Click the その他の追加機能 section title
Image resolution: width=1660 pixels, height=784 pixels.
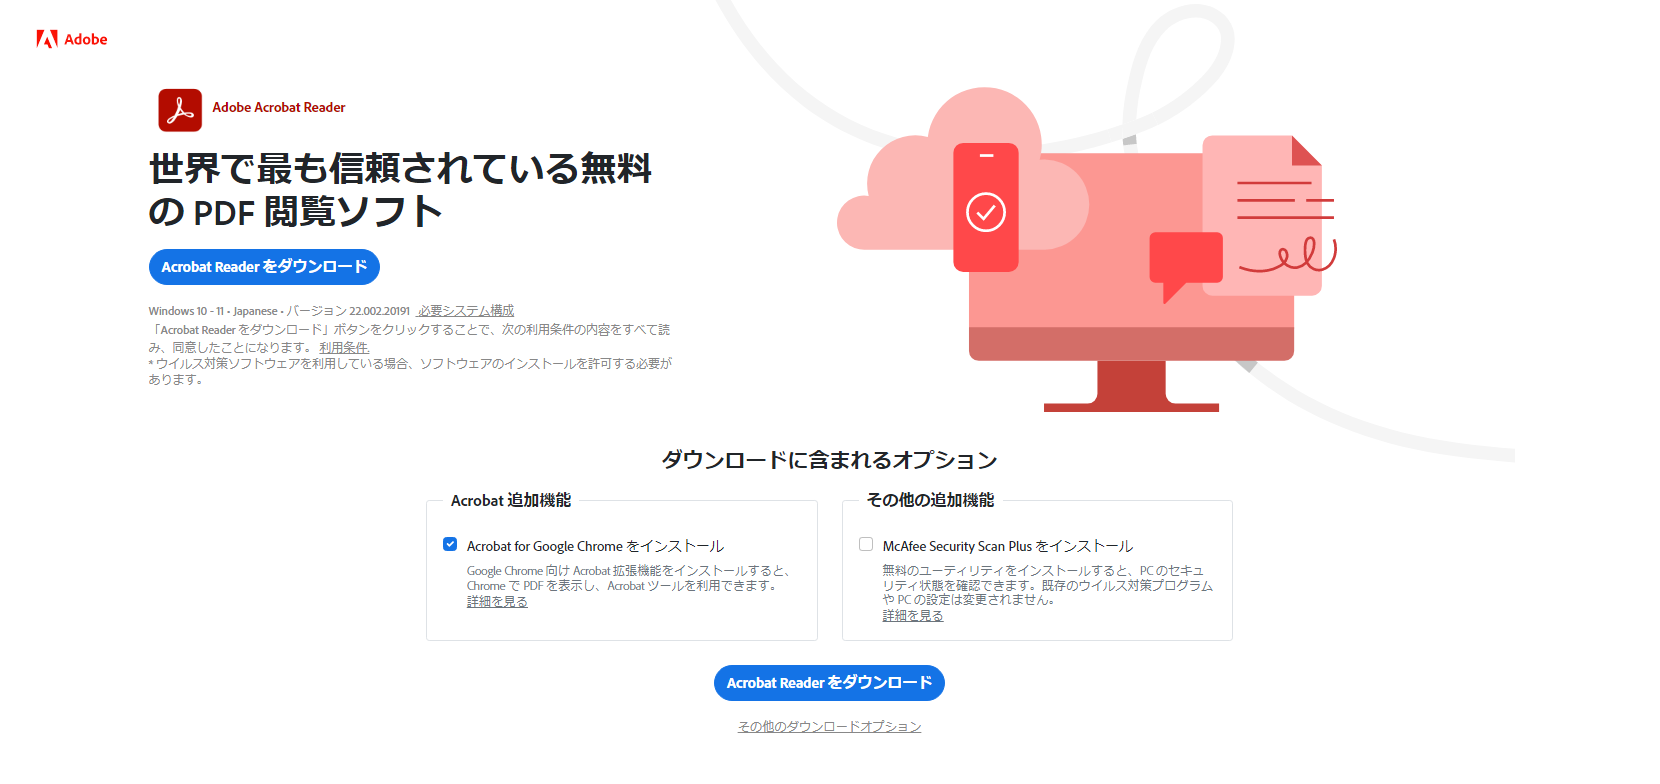930,500
